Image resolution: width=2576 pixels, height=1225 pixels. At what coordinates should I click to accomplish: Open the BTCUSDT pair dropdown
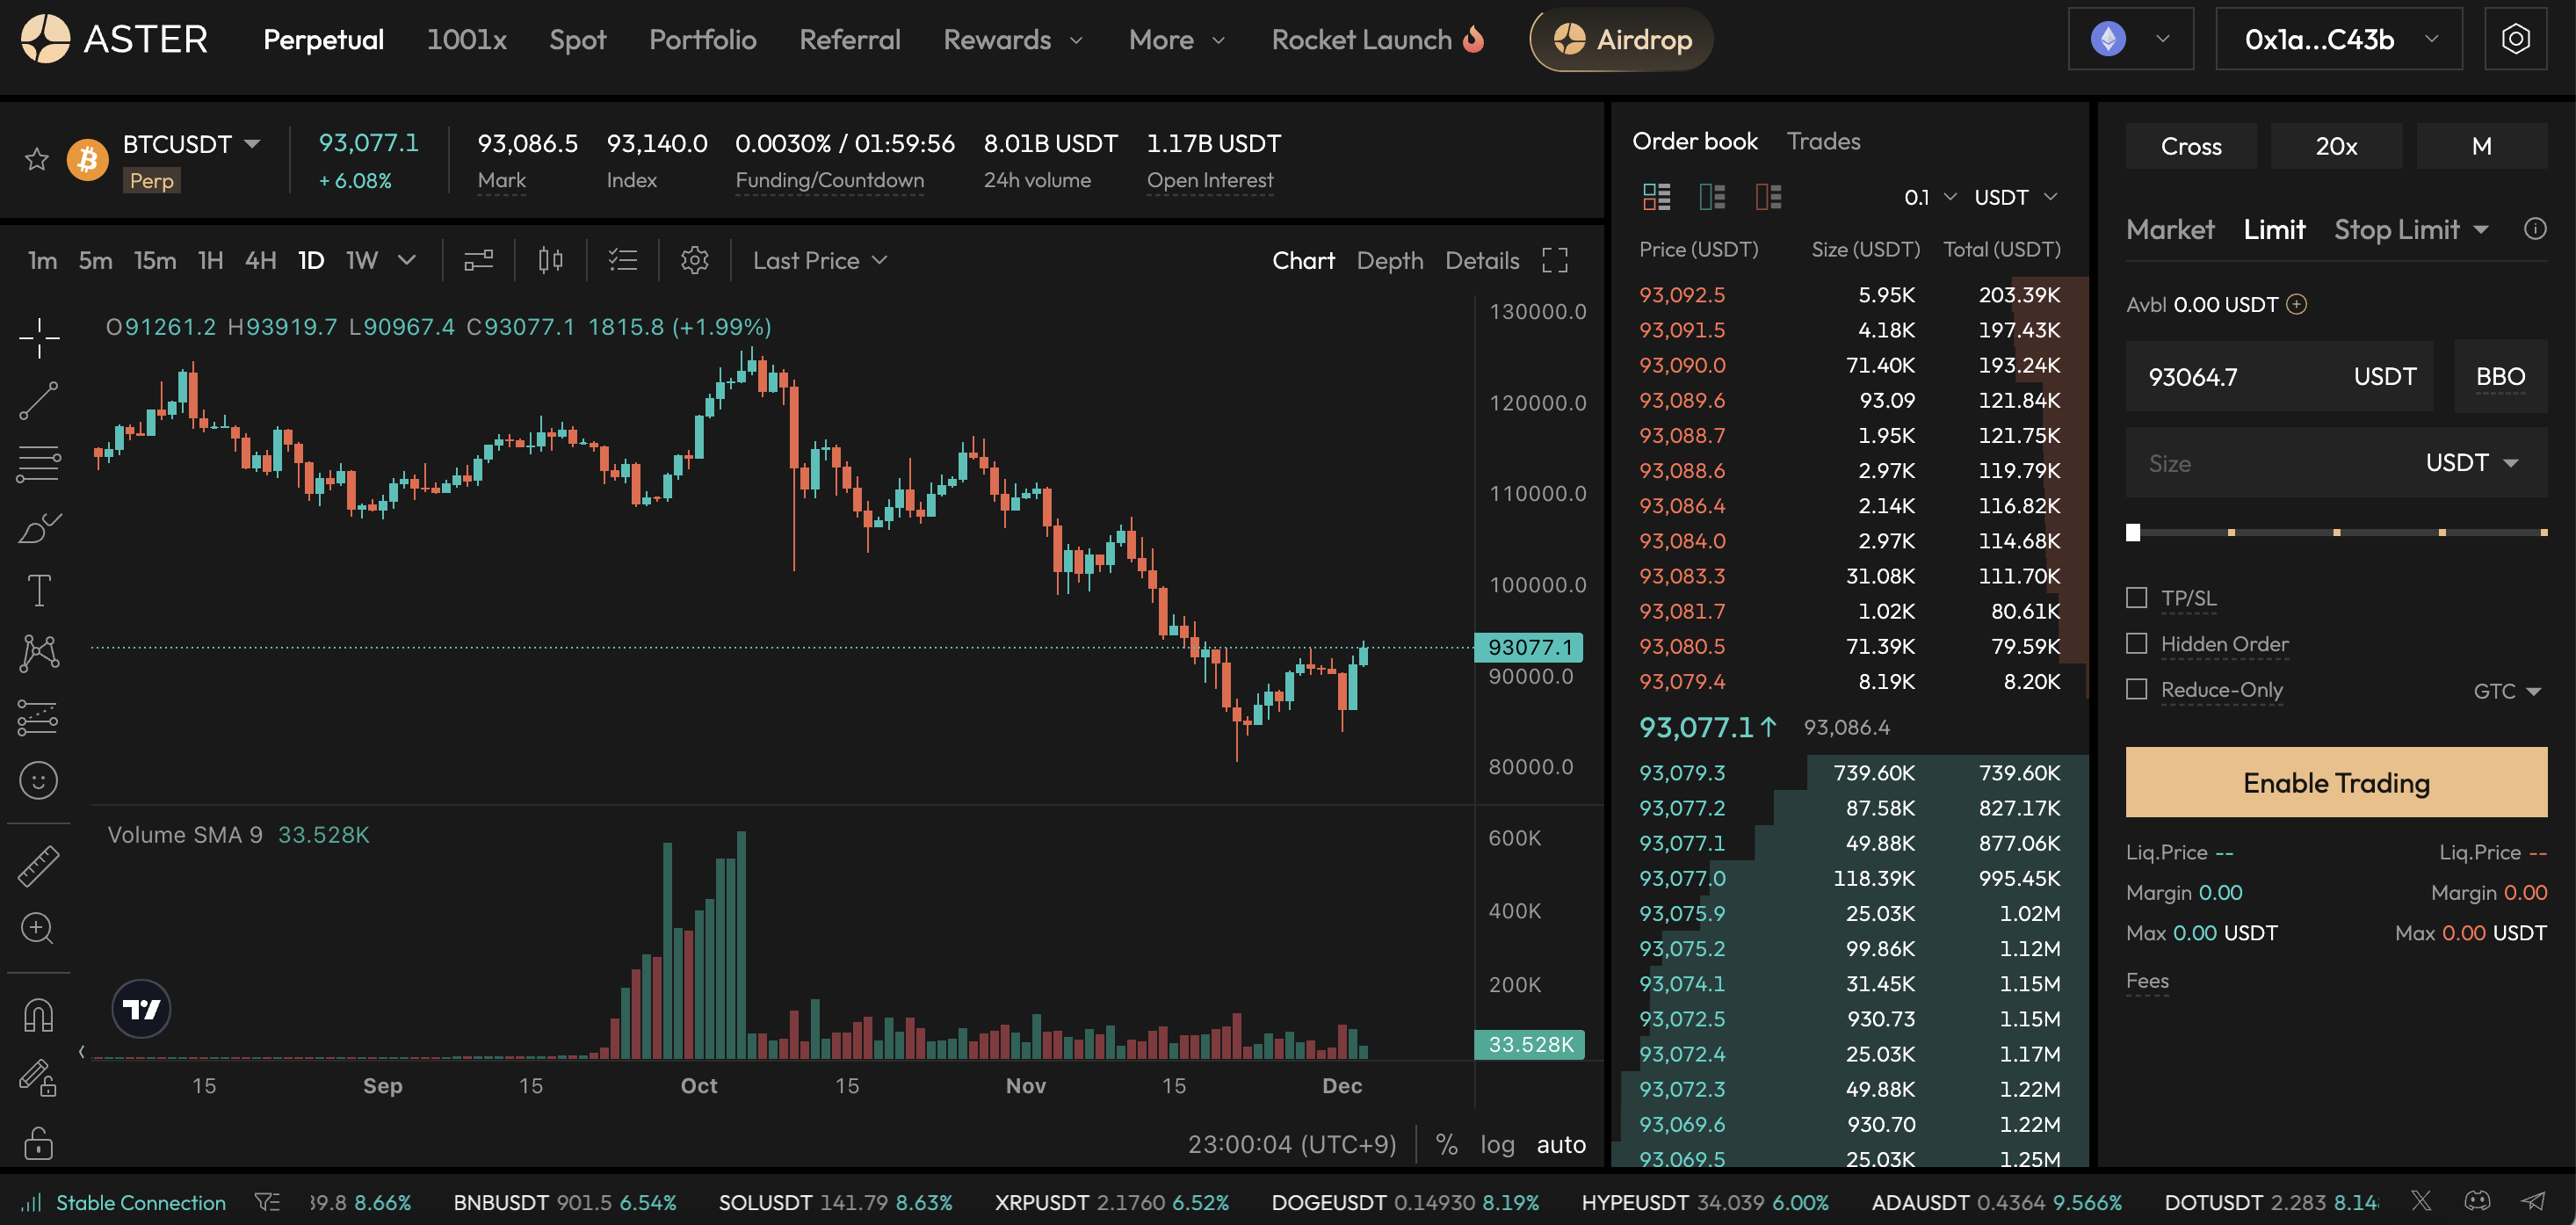[x=252, y=144]
